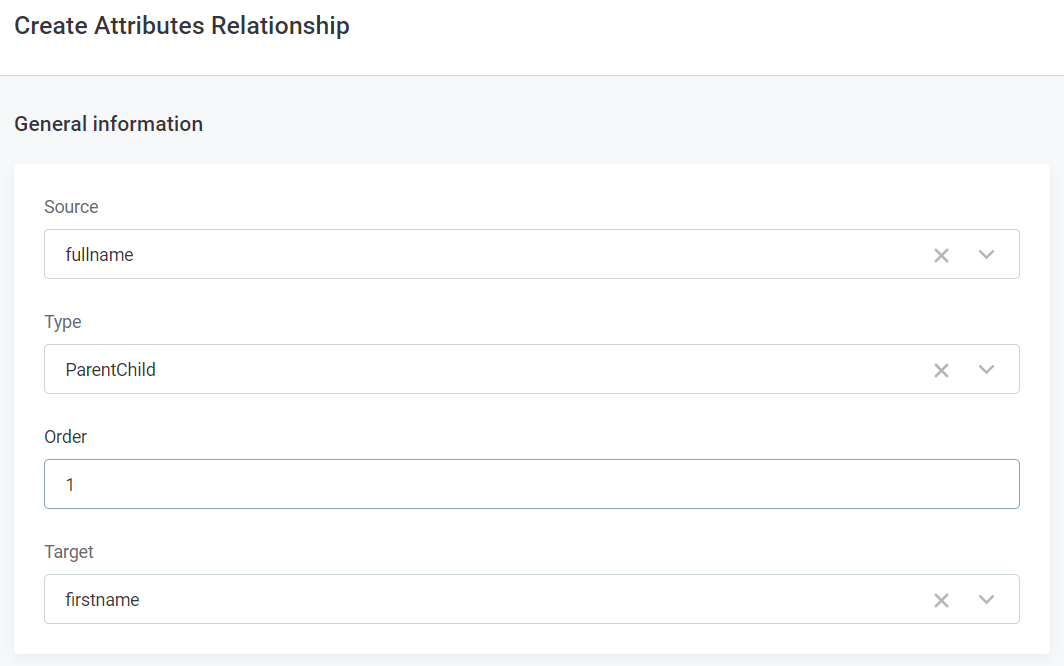Clear the Source field selection
This screenshot has height=666, width=1064.
coord(941,255)
